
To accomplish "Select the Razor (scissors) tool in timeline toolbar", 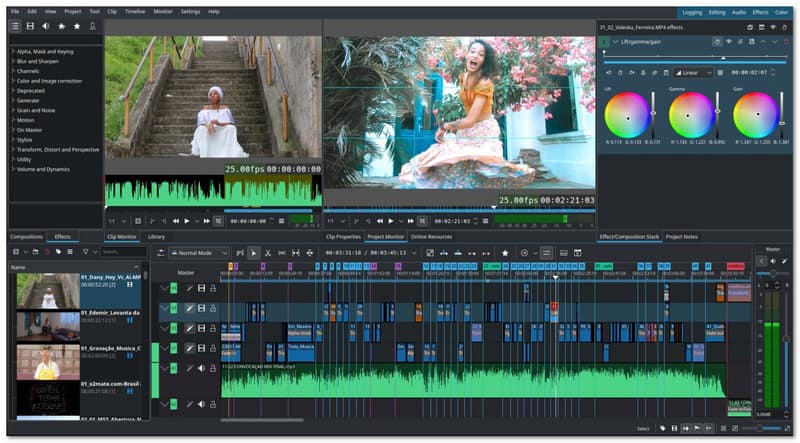I will pos(268,253).
